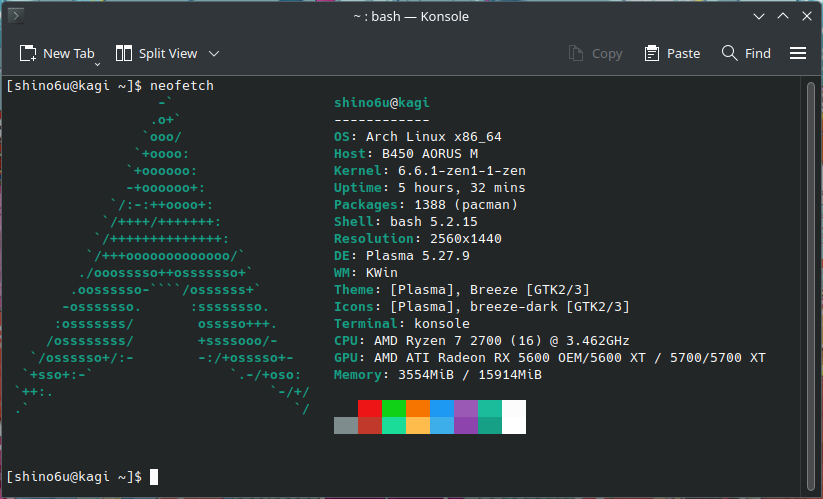Click the bright green color block
Screen dimensions: 823x499
click(394, 408)
